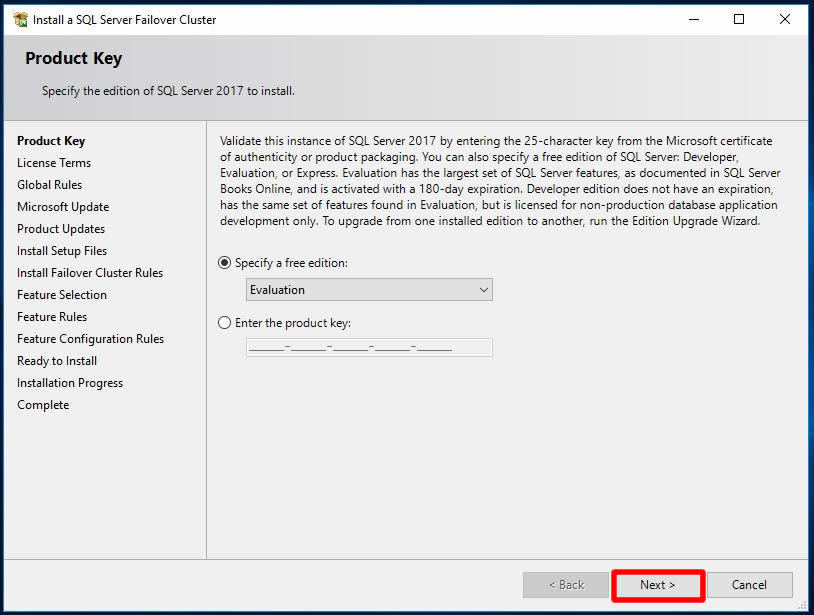This screenshot has width=814, height=615.
Task: Select the Product Key step in the sidebar
Action: pos(51,141)
